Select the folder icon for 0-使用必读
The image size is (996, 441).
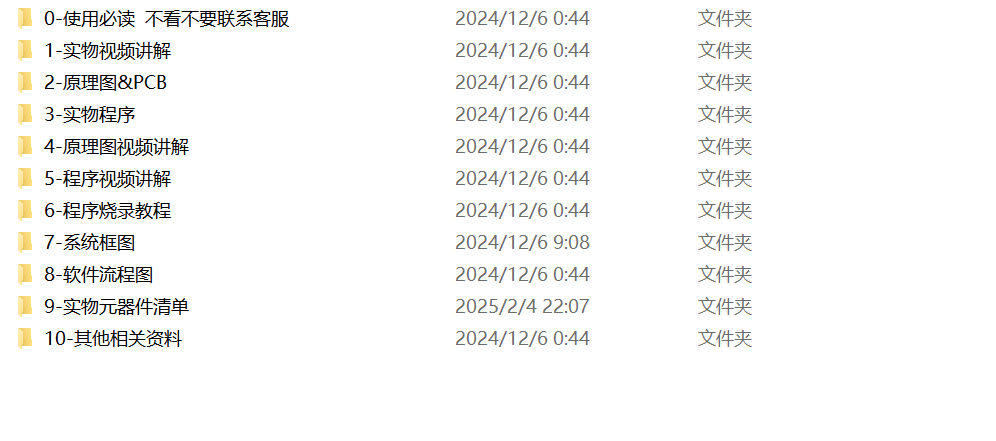click(x=25, y=19)
